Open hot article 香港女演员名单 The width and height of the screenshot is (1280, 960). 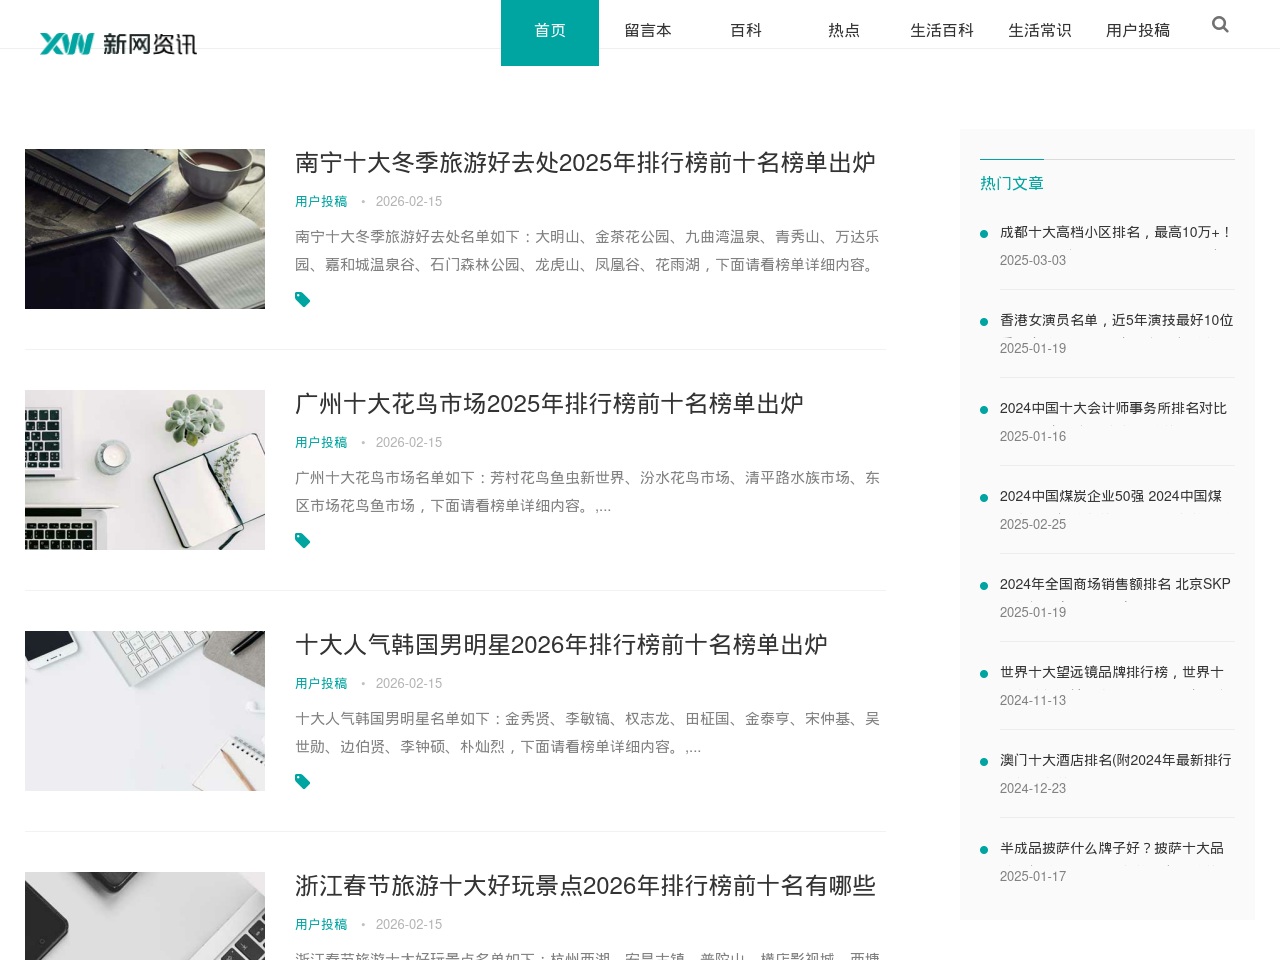tap(1116, 320)
